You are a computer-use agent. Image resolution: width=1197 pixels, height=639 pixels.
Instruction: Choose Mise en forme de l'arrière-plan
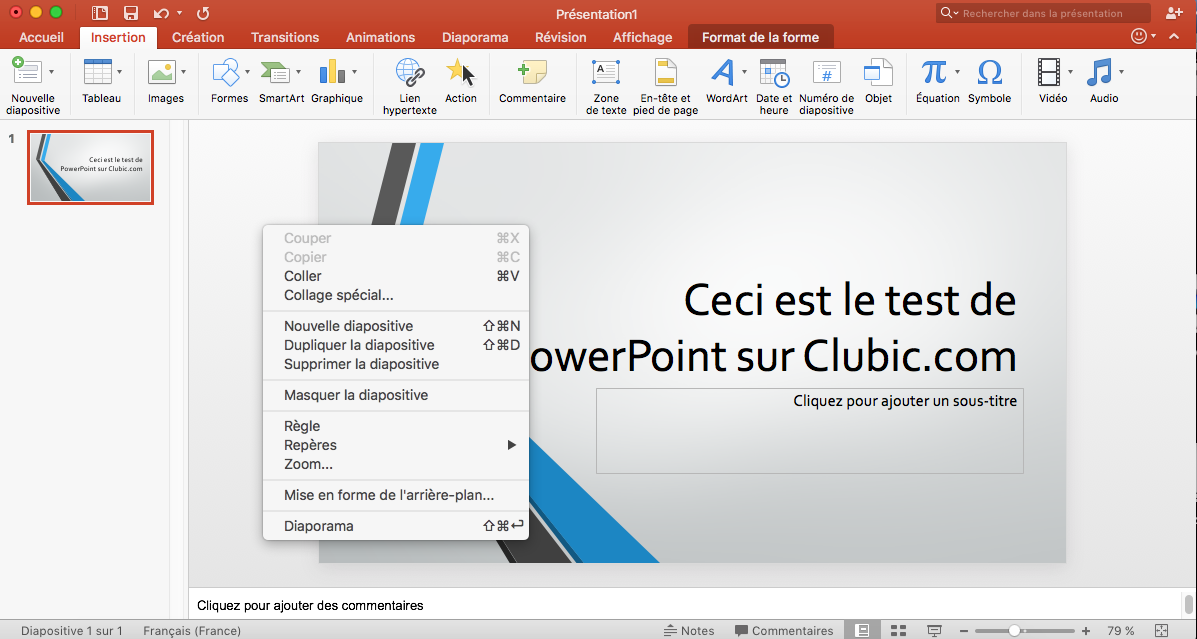coord(395,495)
